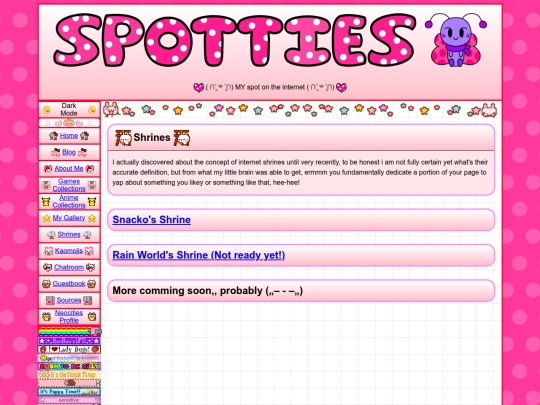Select Shrines in the sidebar menu

69,235
